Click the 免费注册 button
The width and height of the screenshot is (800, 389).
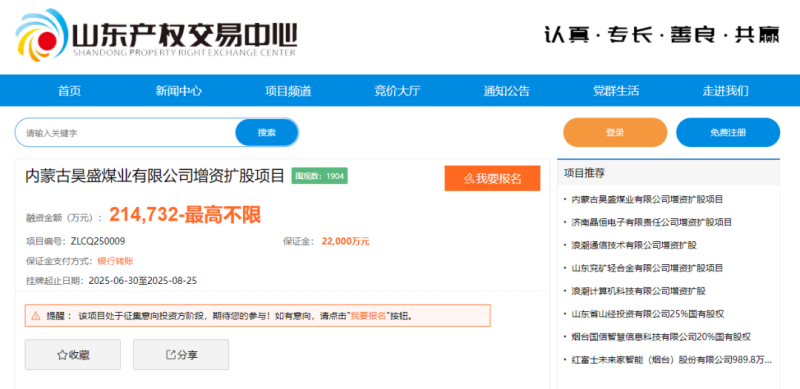point(728,133)
